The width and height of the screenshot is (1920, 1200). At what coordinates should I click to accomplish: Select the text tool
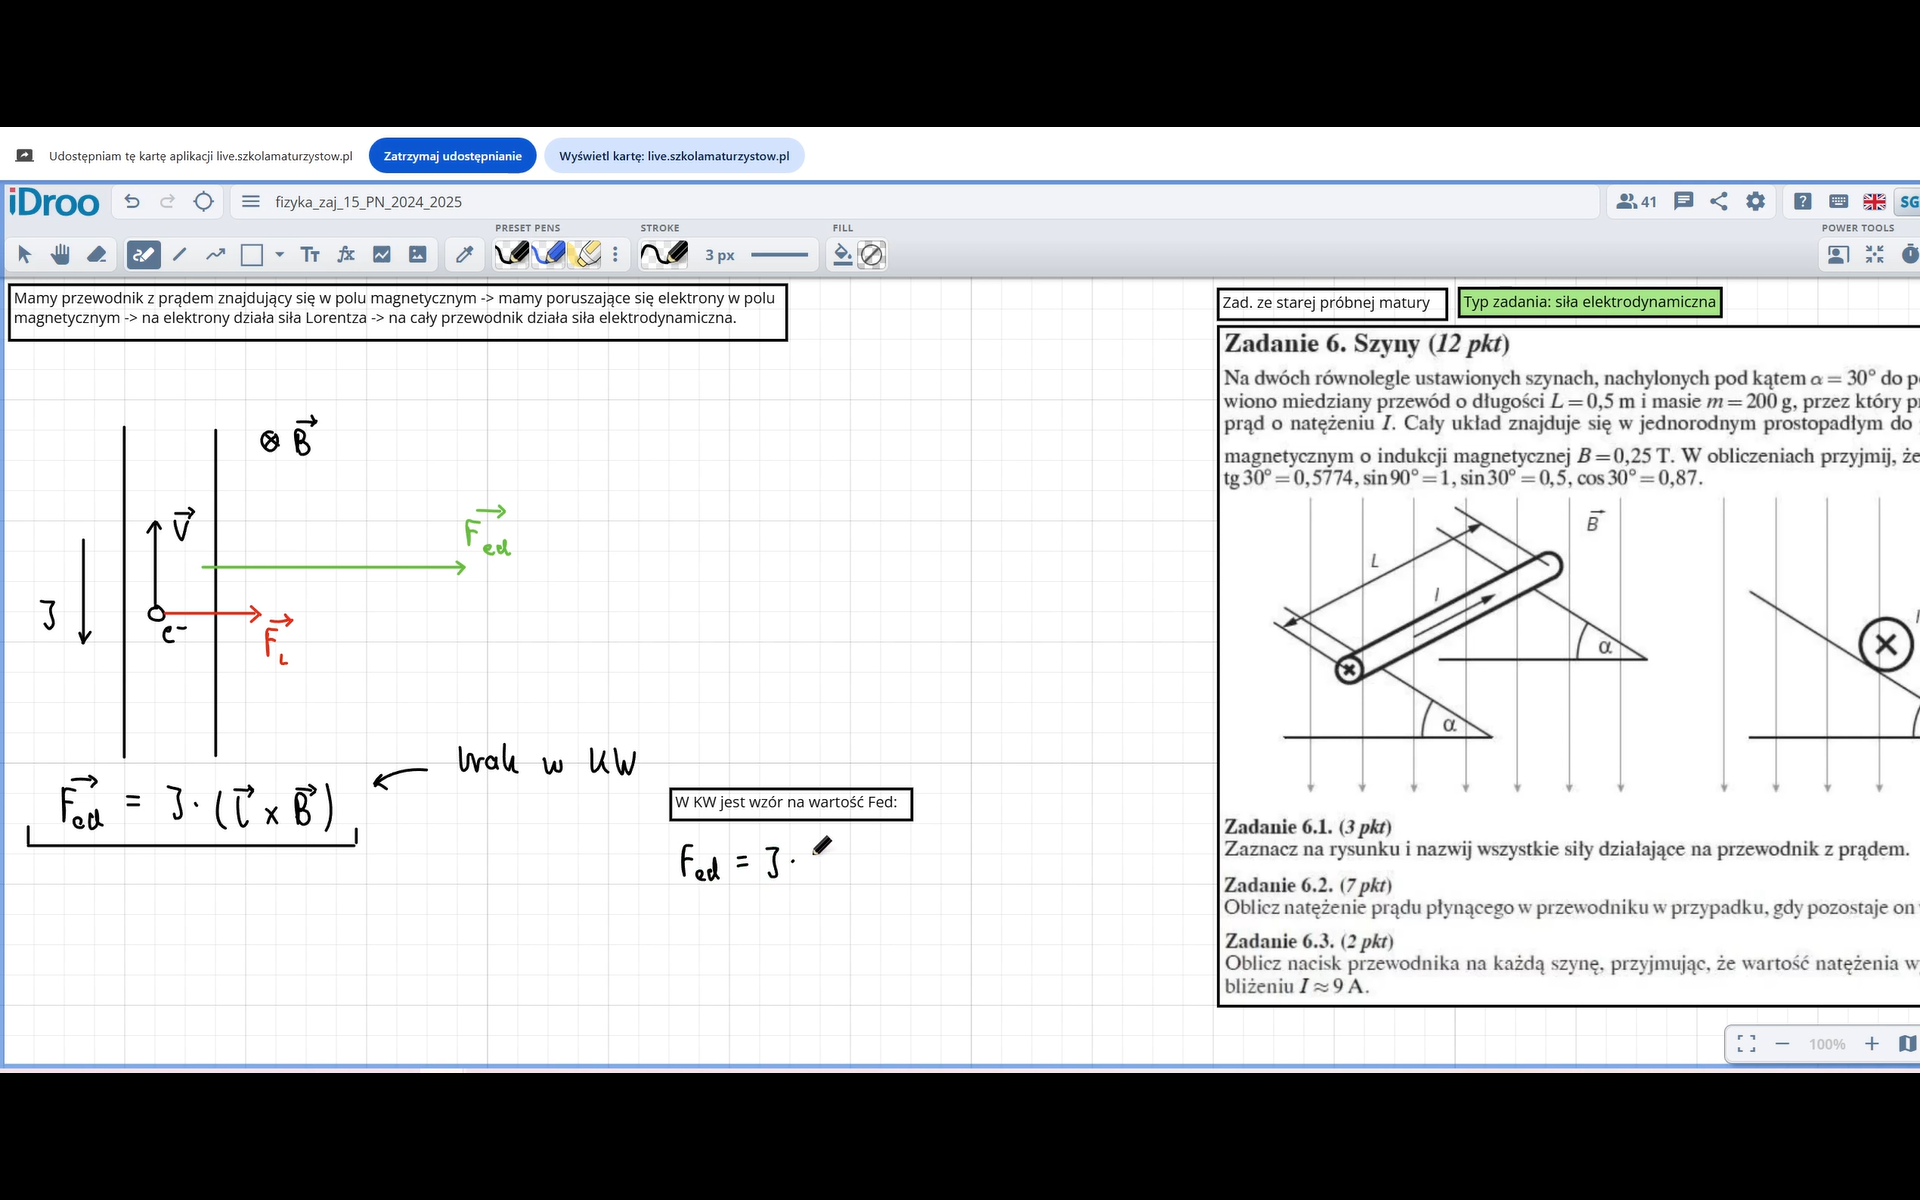[310, 255]
